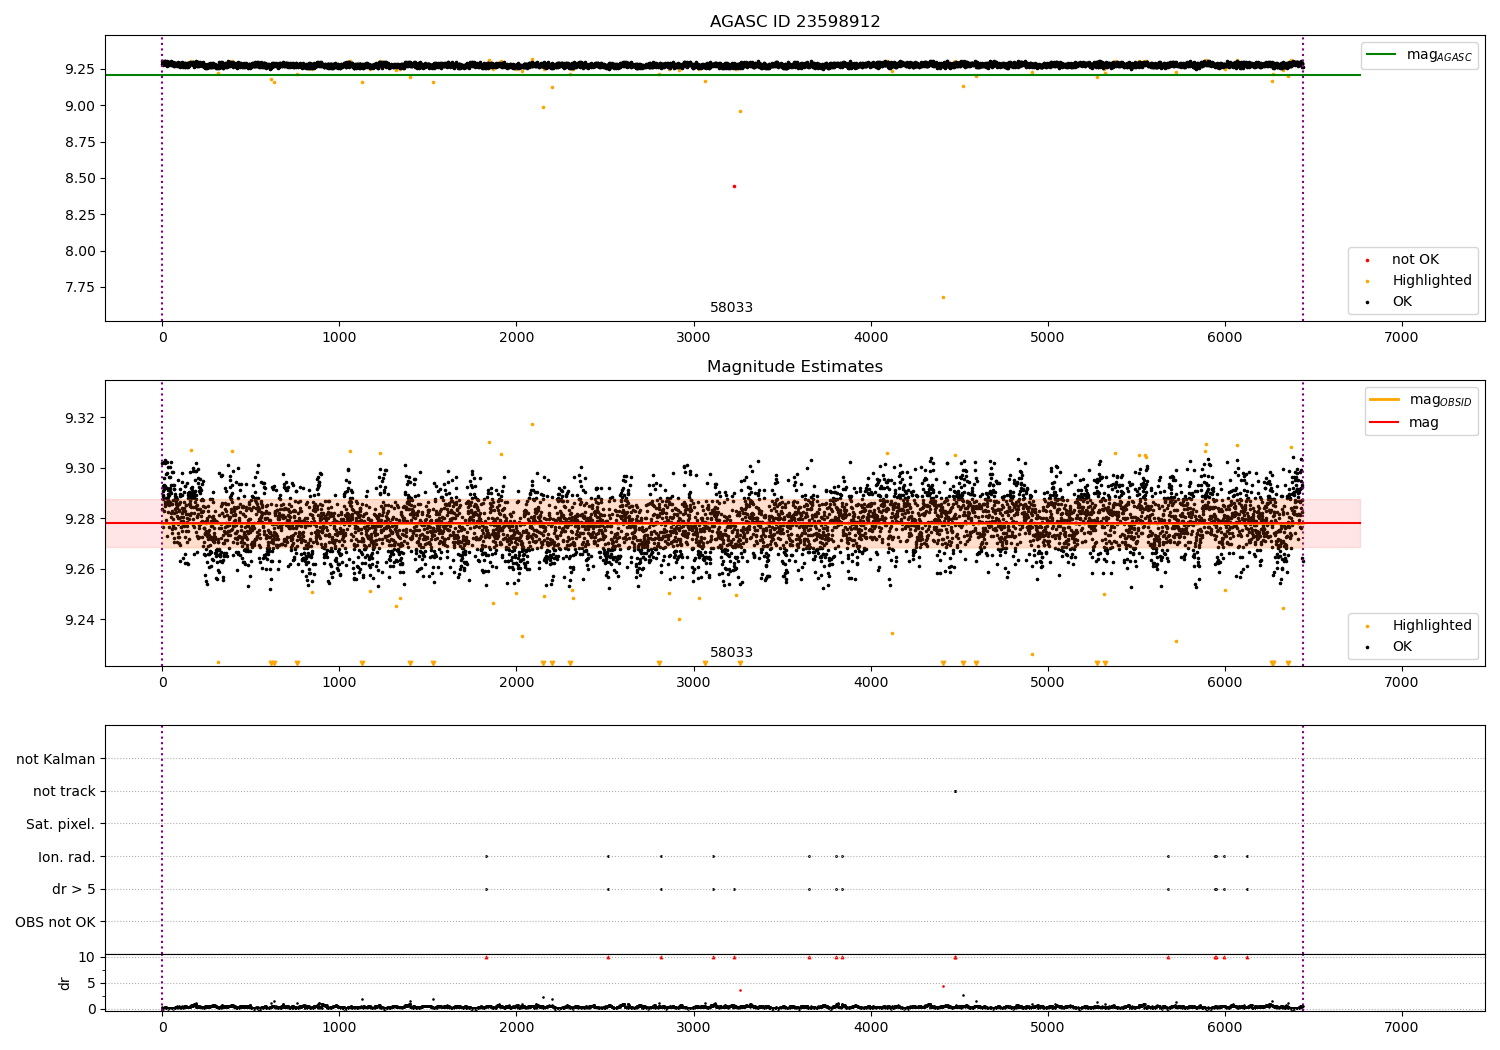Click the 'Sat. pixel.' axis label
Image resolution: width=1500 pixels, height=1050 pixels.
[61, 824]
